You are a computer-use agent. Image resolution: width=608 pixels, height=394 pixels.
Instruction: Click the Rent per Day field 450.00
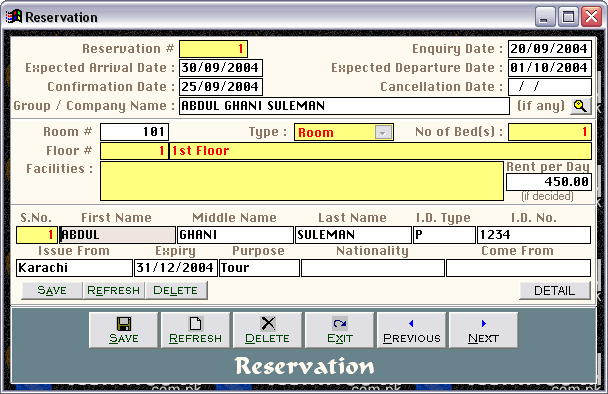549,182
